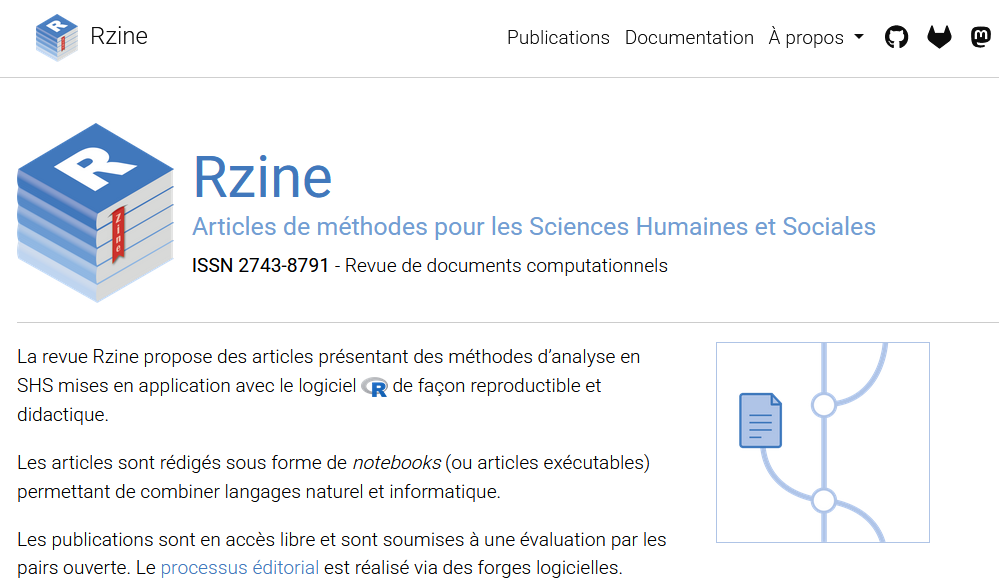
Task: Go to the Documentation page
Action: [x=689, y=38]
